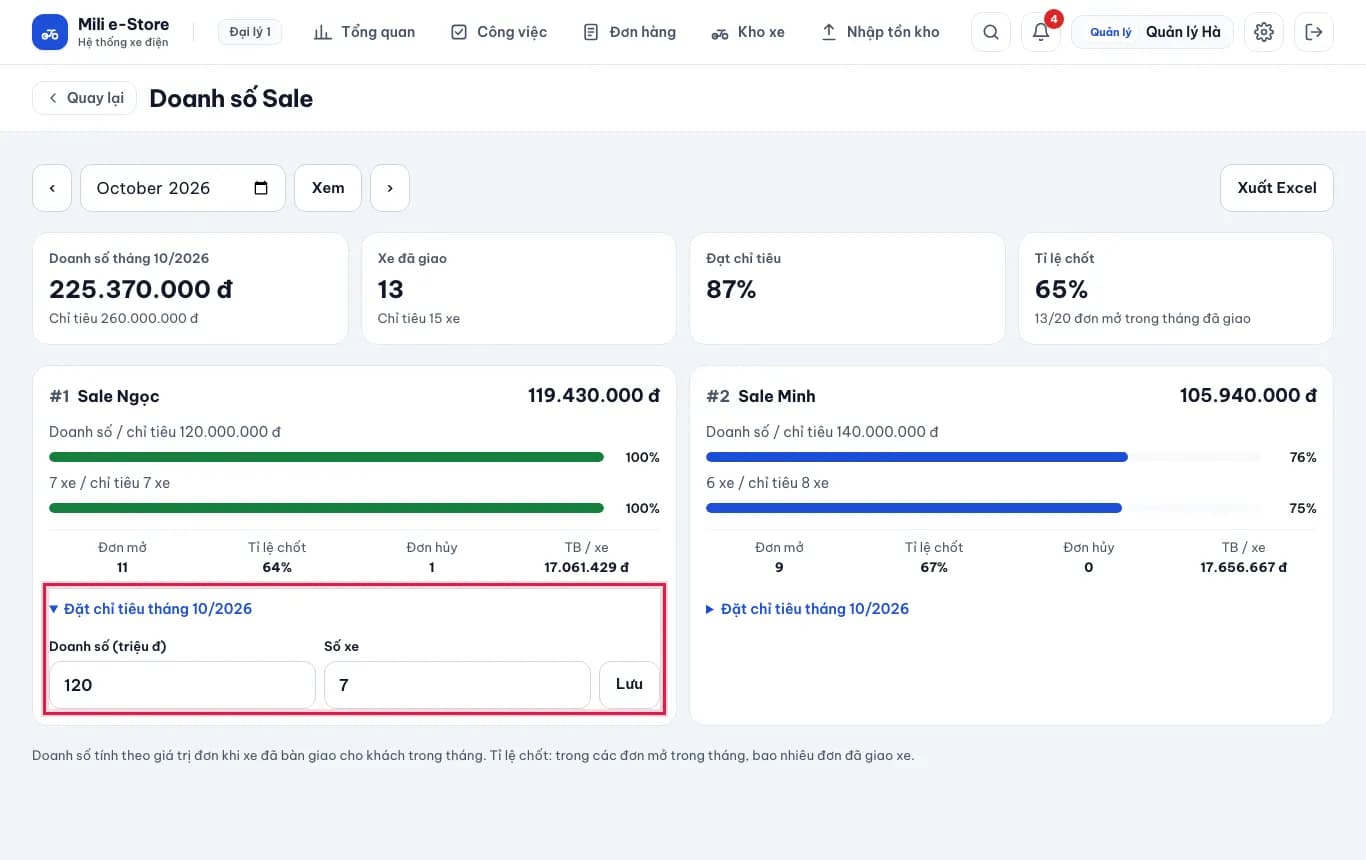Viewport: 1366px width, 860px height.
Task: Click Sale Minh 75% vehicle progress bar
Action: [983, 508]
